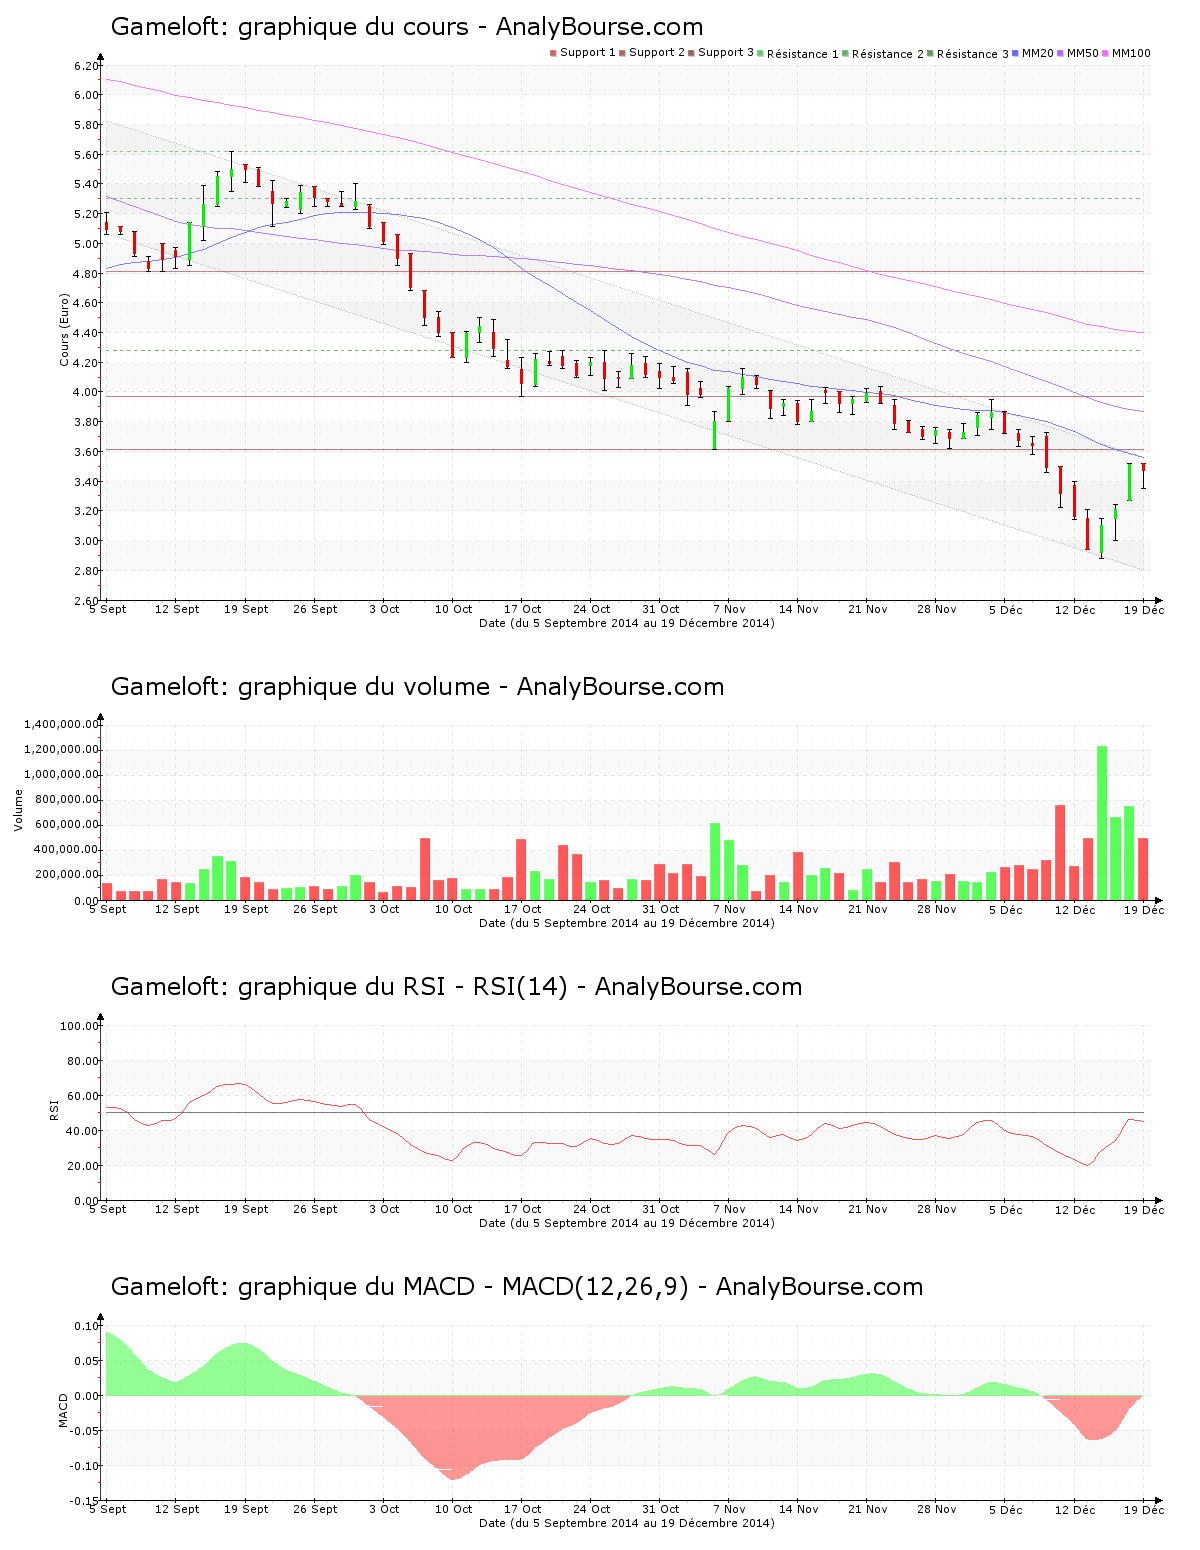The width and height of the screenshot is (1200, 1550).
Task: Click the Support 1 legend swatch
Action: (x=553, y=53)
